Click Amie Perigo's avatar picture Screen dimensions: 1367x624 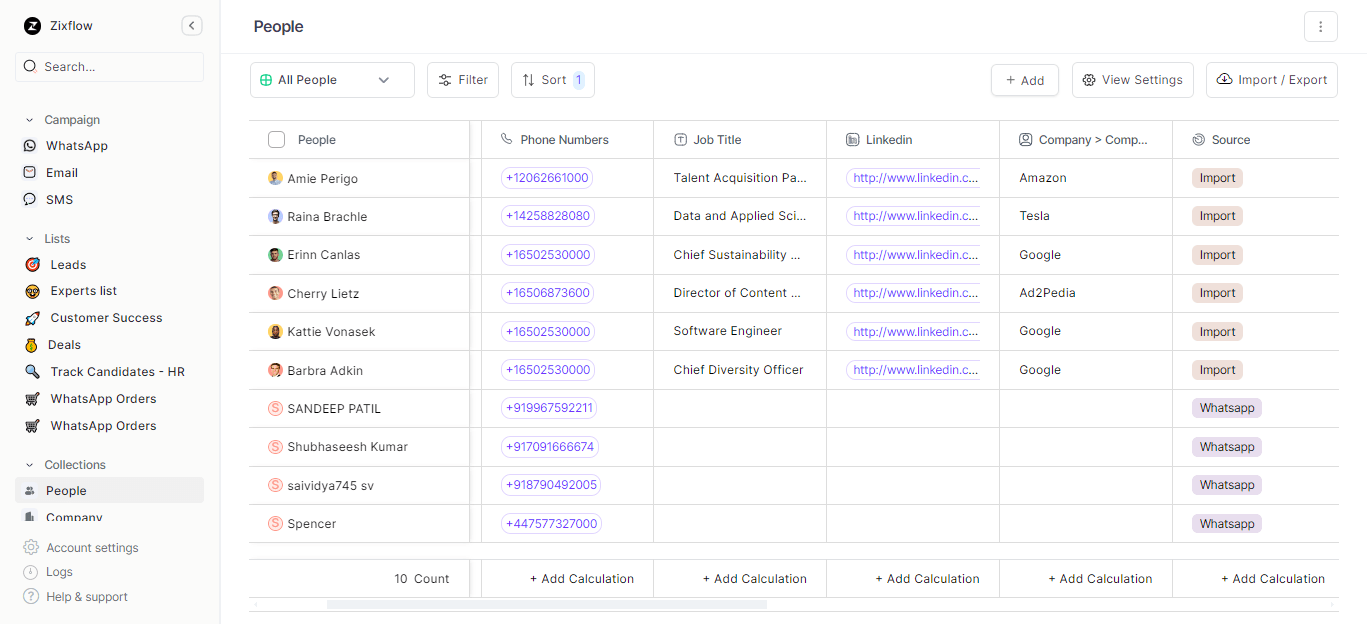[x=275, y=178]
